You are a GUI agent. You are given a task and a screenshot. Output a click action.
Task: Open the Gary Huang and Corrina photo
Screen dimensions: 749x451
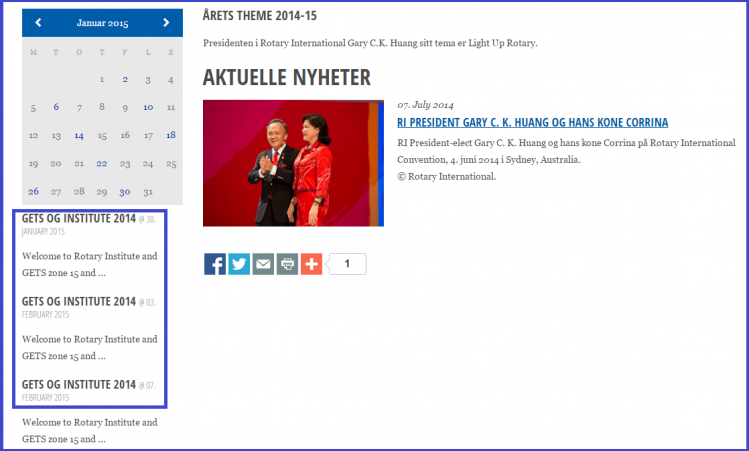click(x=293, y=163)
